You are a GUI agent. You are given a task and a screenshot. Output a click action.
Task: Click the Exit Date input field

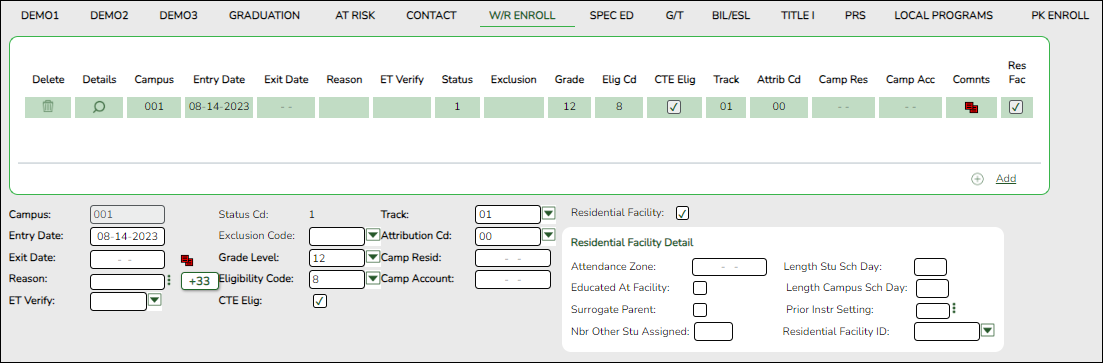127,259
